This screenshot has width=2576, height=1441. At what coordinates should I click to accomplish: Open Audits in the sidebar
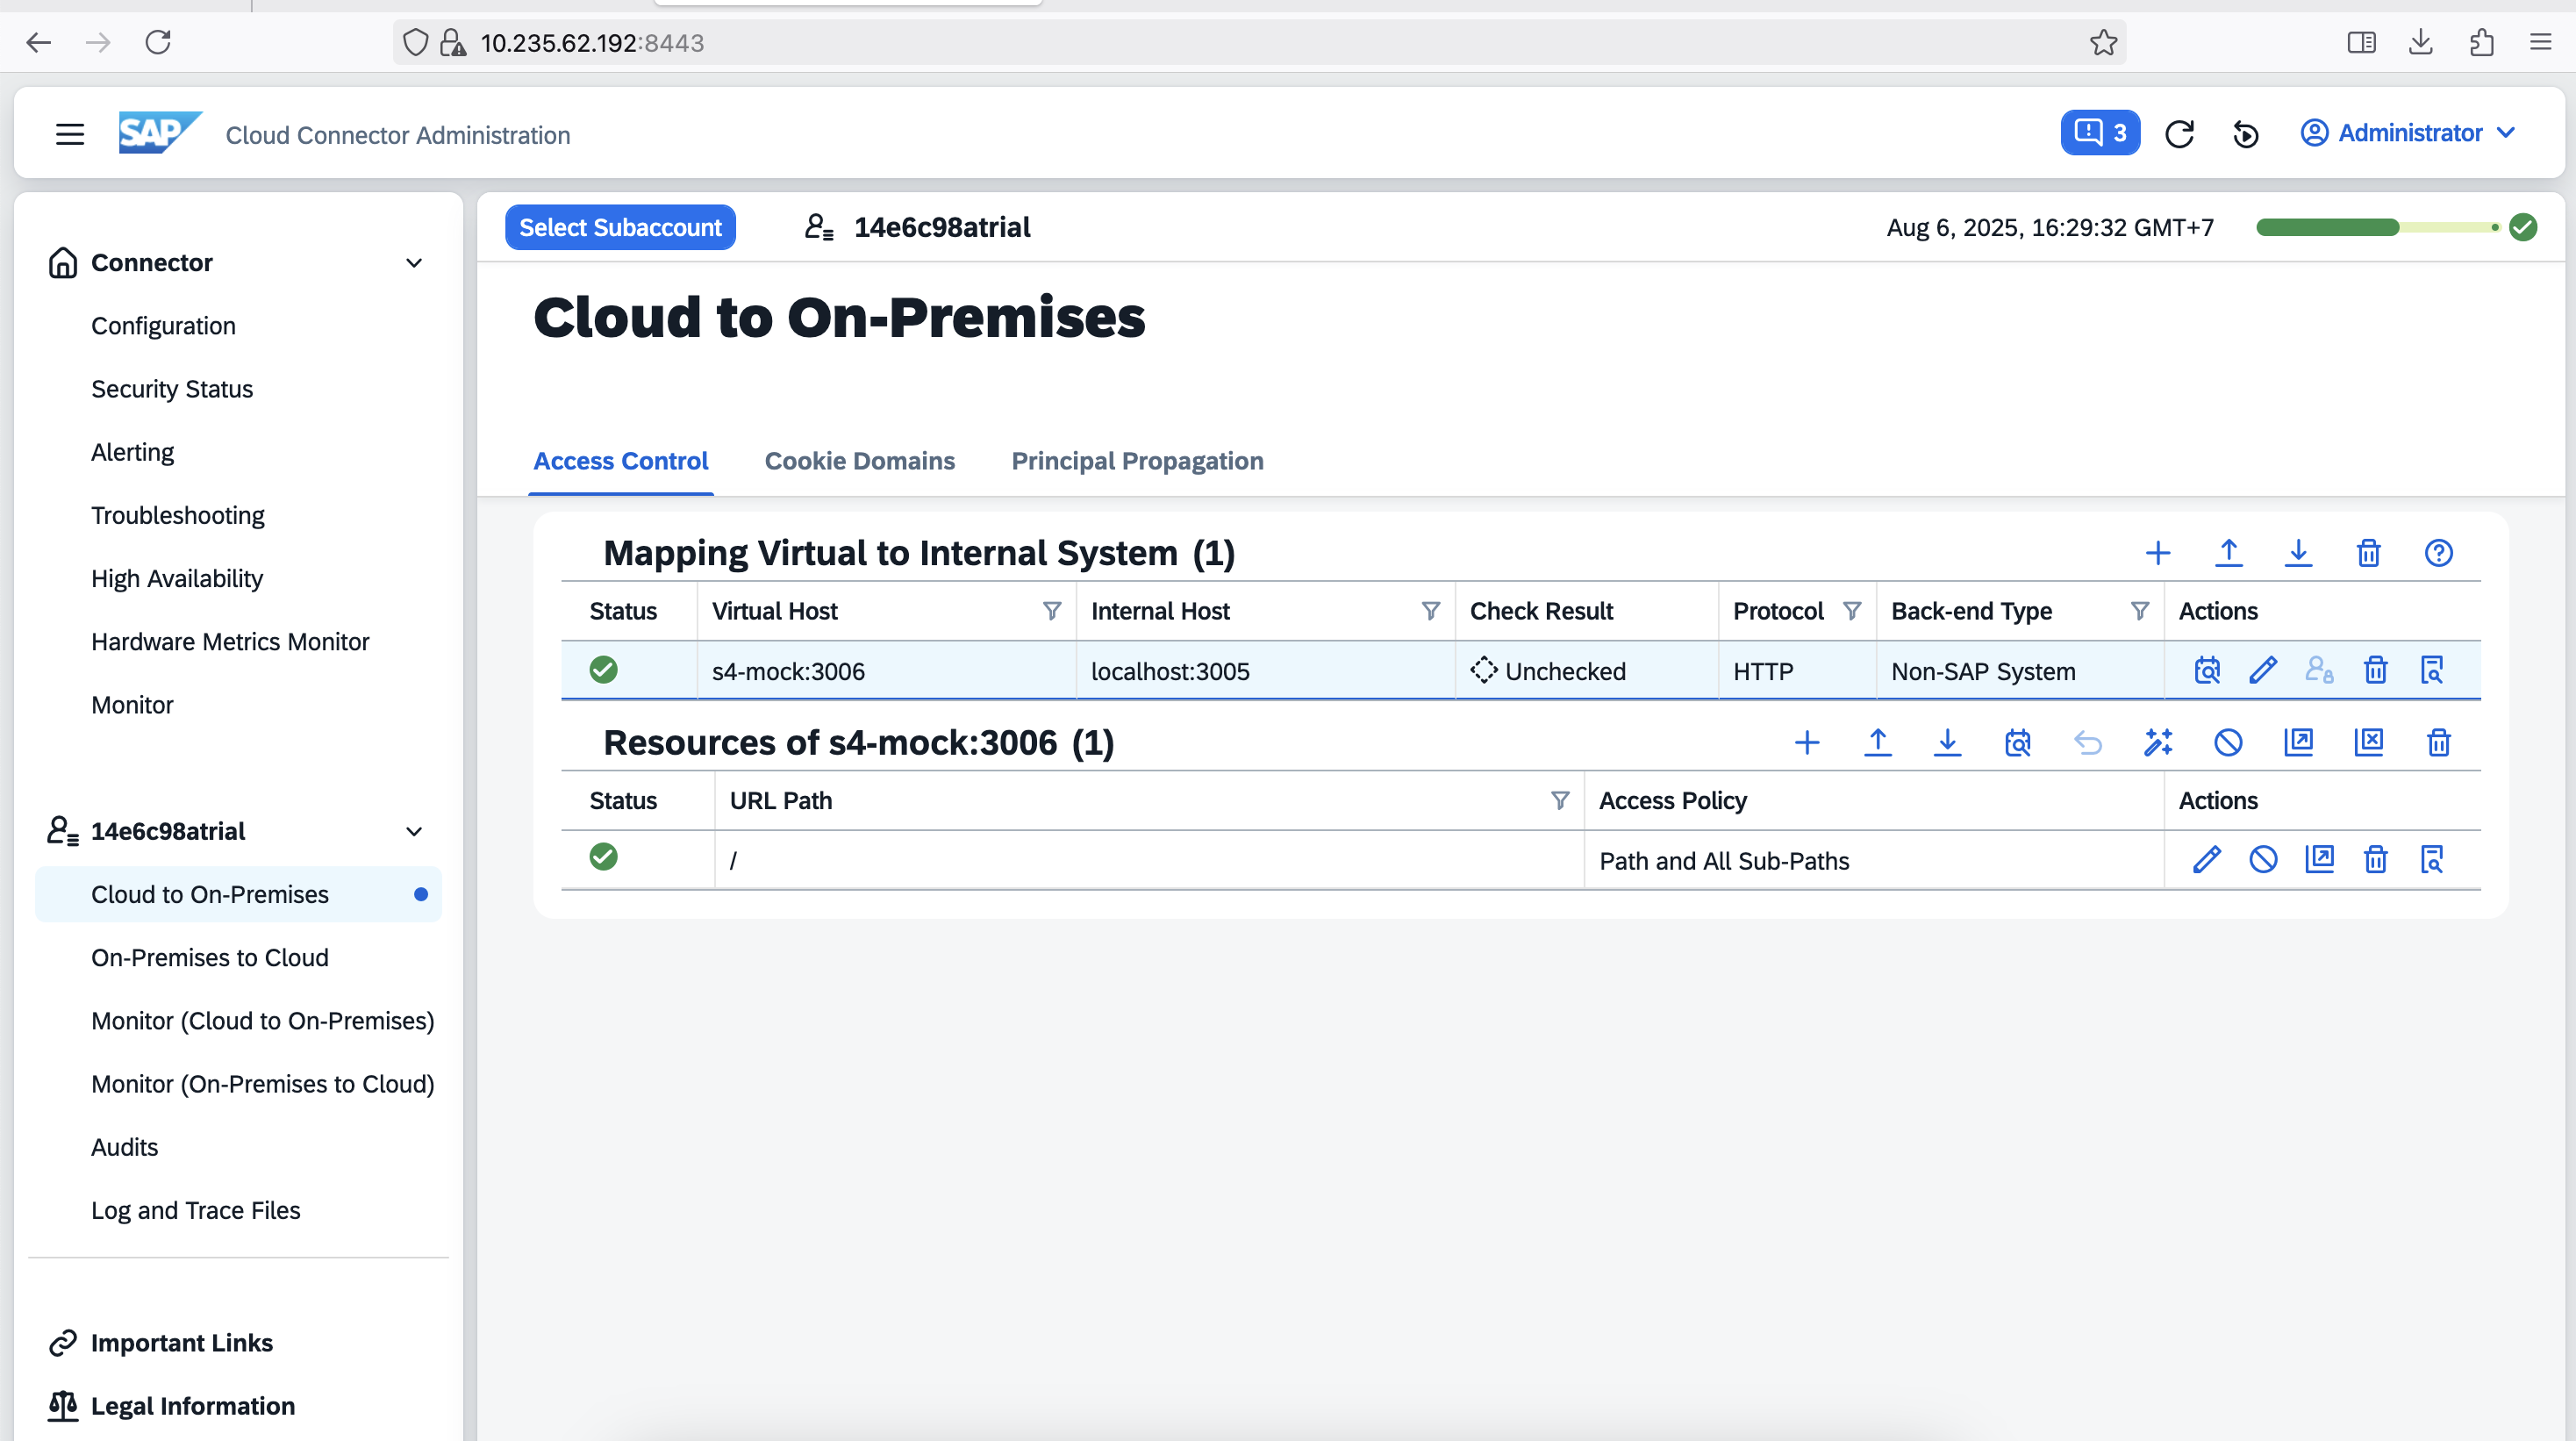tap(125, 1147)
